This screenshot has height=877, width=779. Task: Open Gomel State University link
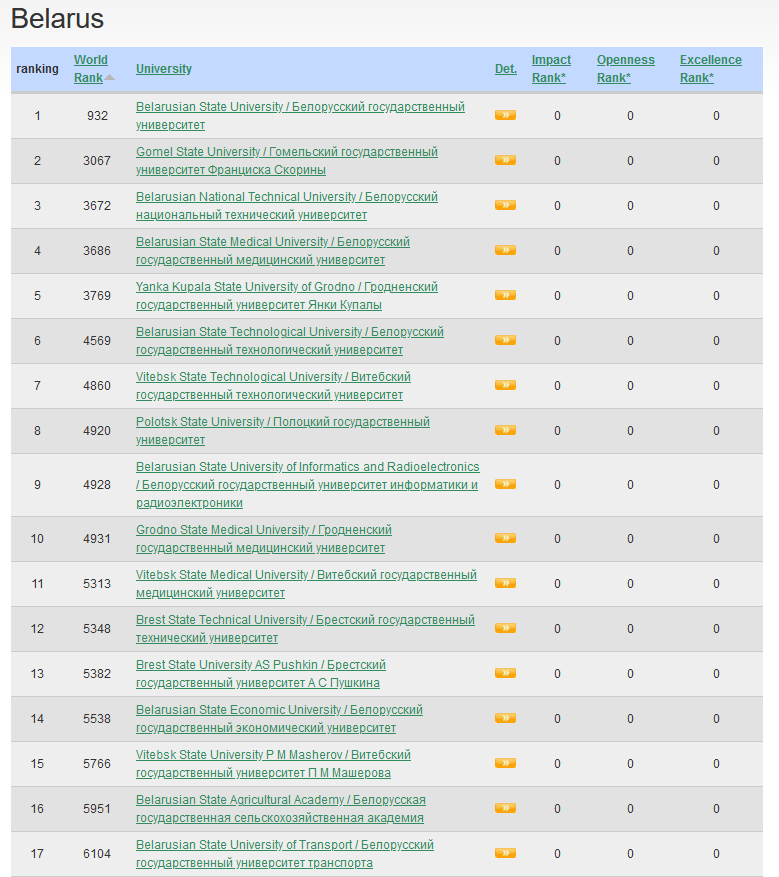(287, 161)
